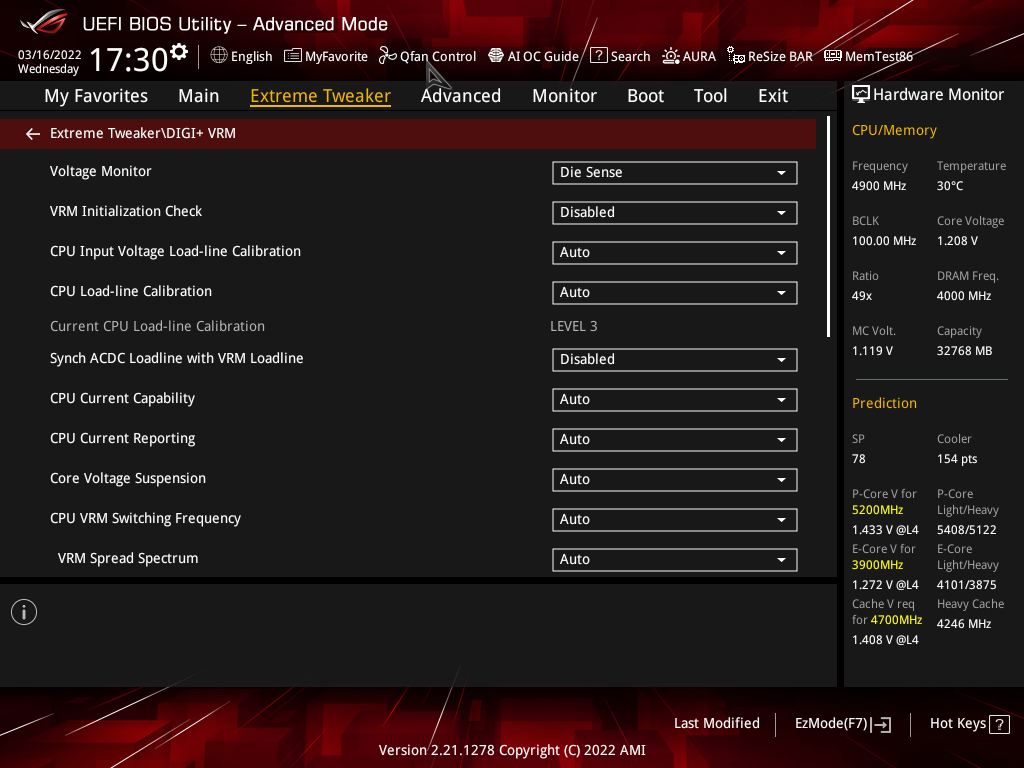Open the Boot tab
This screenshot has width=1024, height=768.
(x=645, y=96)
